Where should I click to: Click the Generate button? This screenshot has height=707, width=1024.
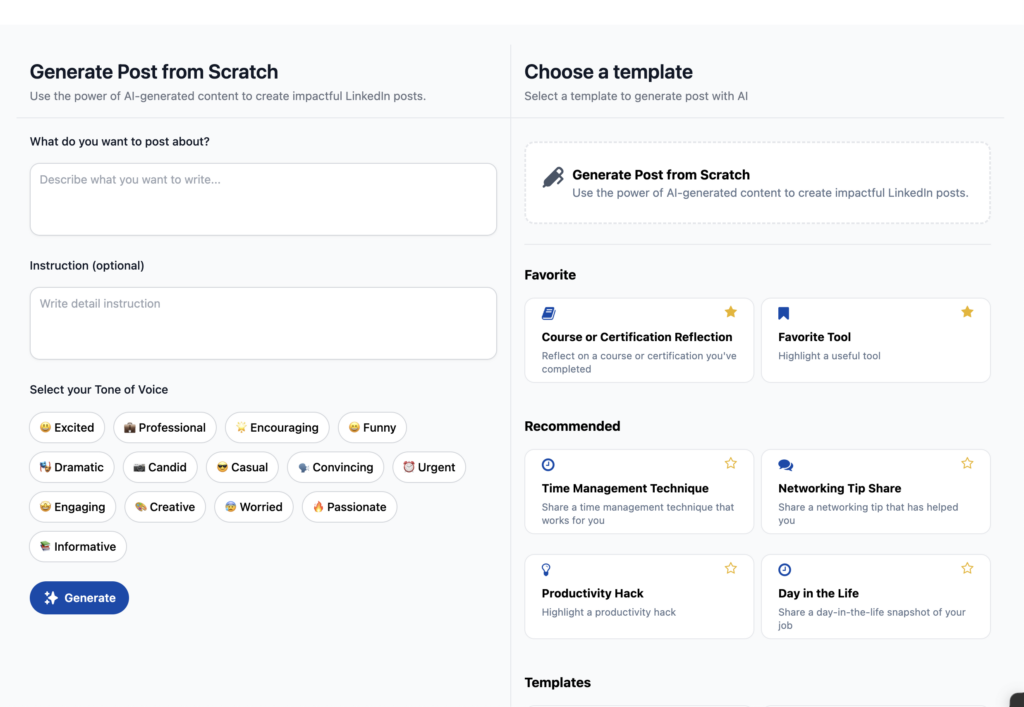tap(79, 597)
